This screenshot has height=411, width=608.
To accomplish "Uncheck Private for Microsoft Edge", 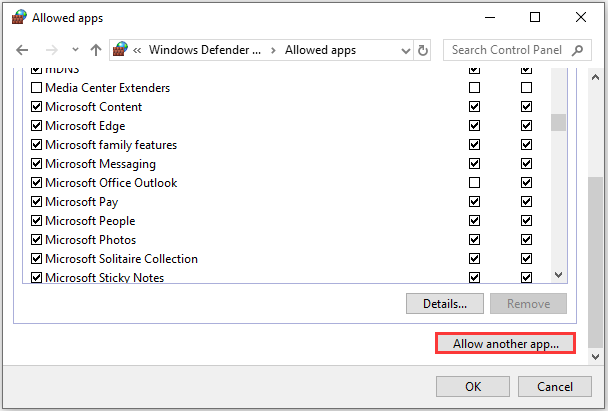I will tap(474, 126).
